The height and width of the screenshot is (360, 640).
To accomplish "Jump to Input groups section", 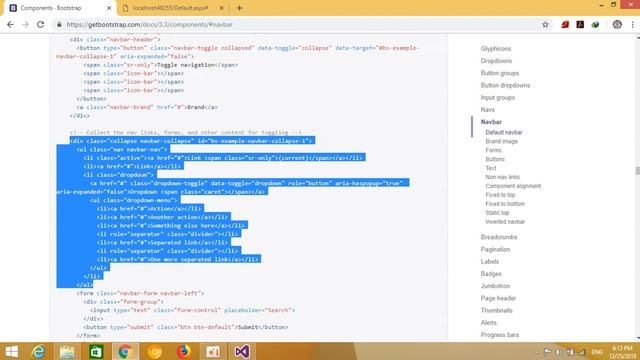I will click(x=498, y=98).
